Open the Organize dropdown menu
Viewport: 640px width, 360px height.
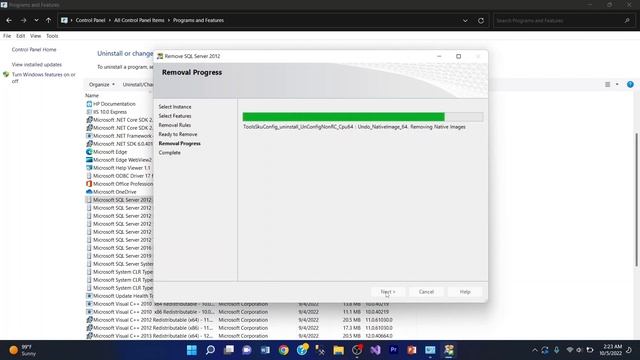click(102, 84)
